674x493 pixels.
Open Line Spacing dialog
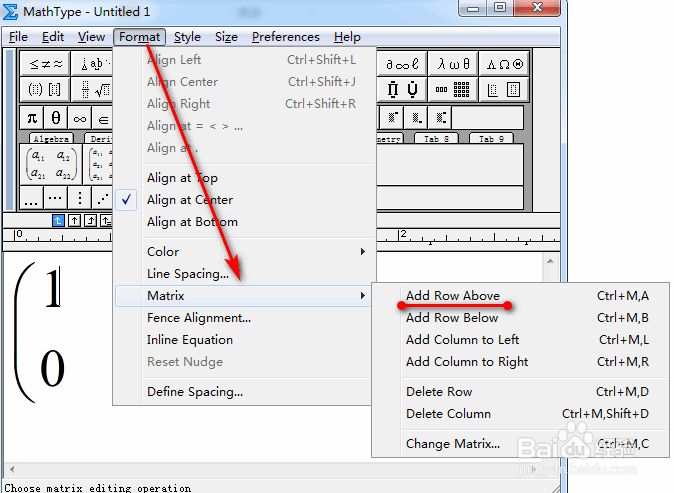[245, 274]
